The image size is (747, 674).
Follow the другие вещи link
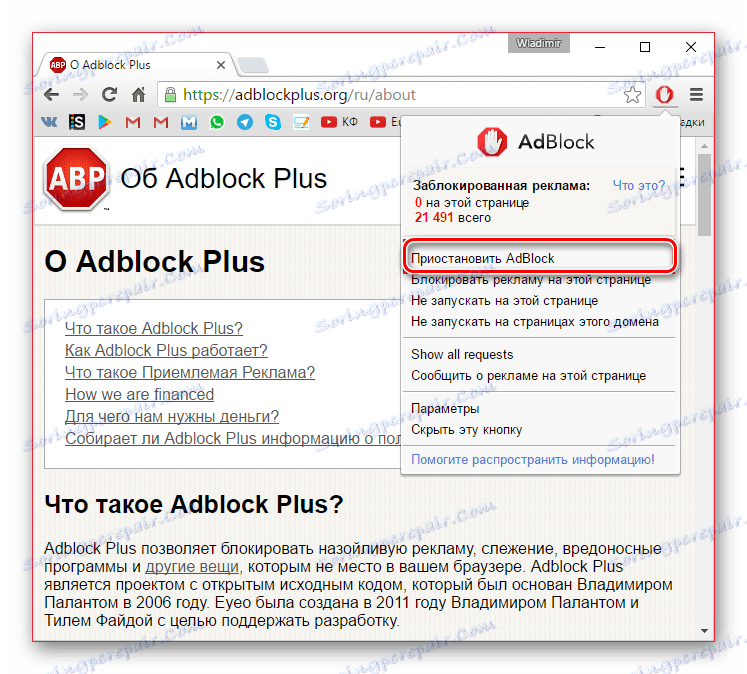(192, 566)
